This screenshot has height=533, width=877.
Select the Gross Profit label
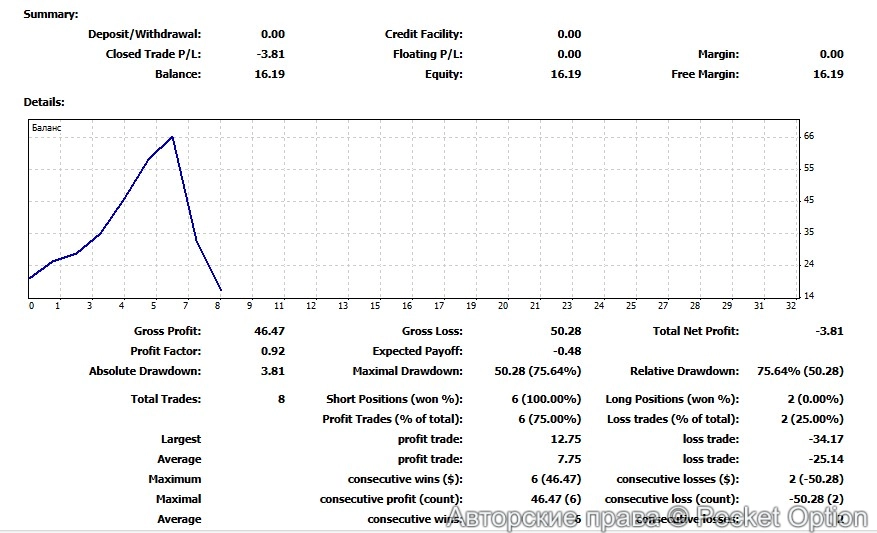coord(167,331)
